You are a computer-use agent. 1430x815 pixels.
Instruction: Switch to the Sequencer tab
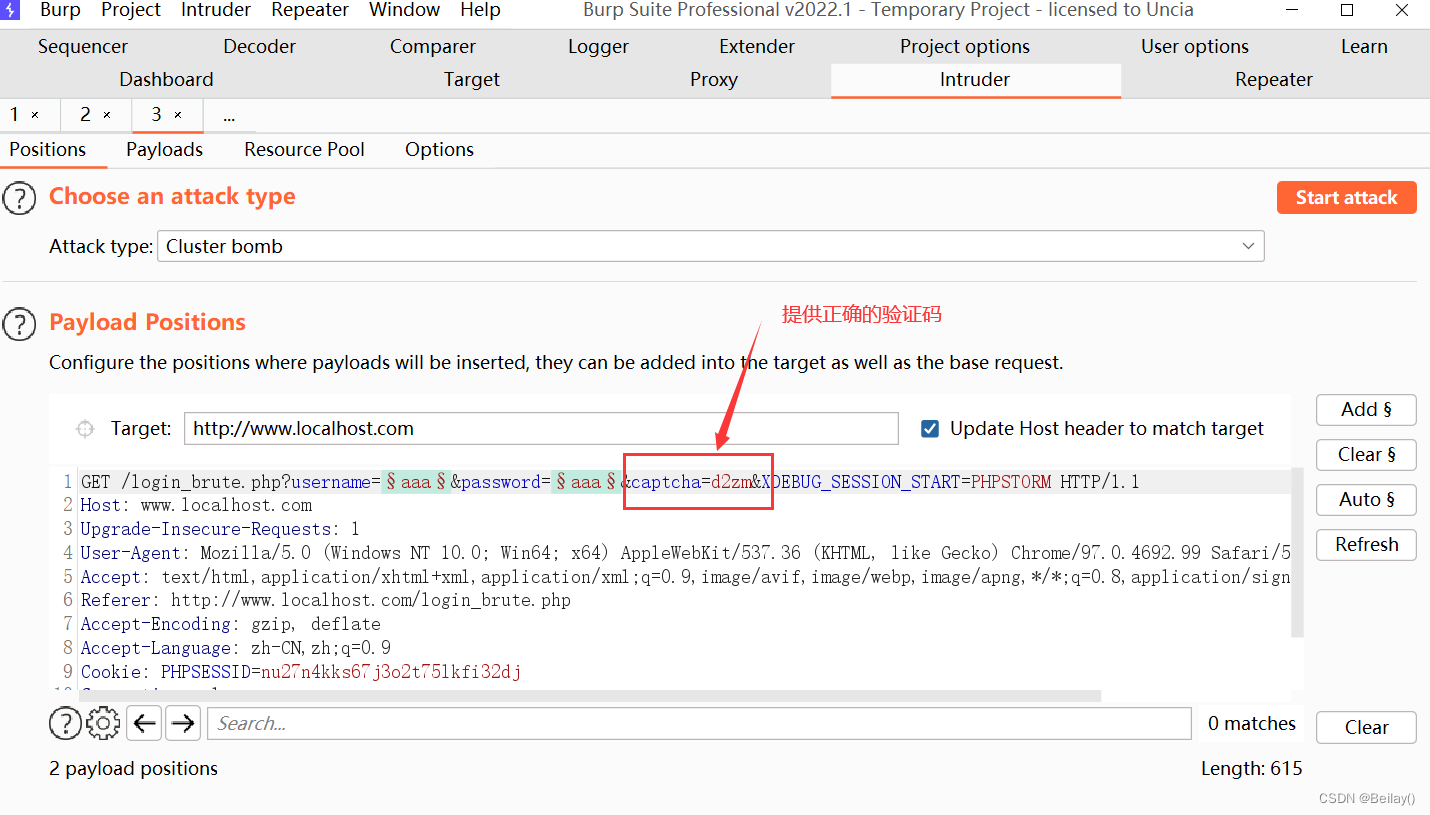point(83,47)
